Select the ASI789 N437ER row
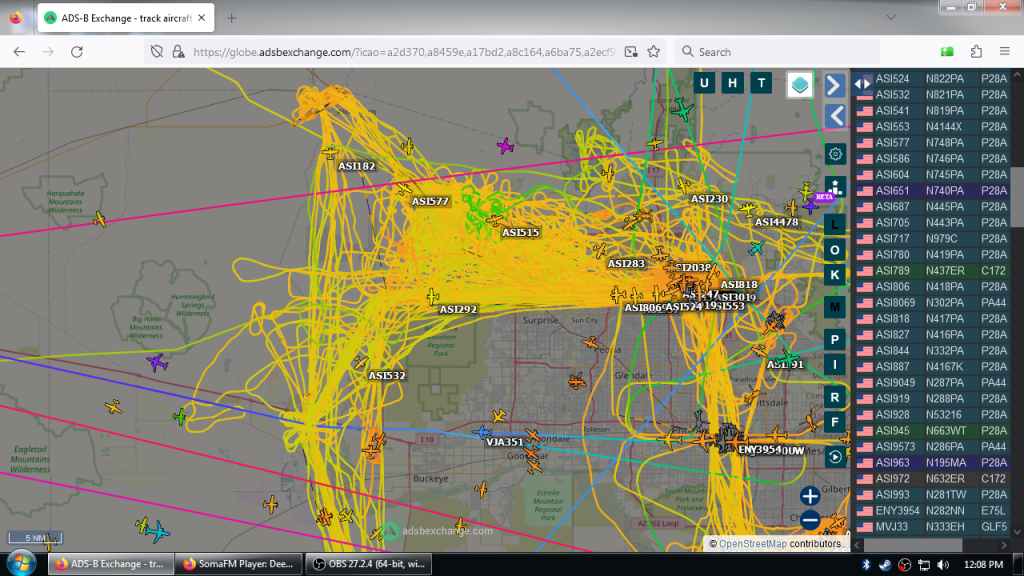The height and width of the screenshot is (576, 1024). [x=933, y=270]
